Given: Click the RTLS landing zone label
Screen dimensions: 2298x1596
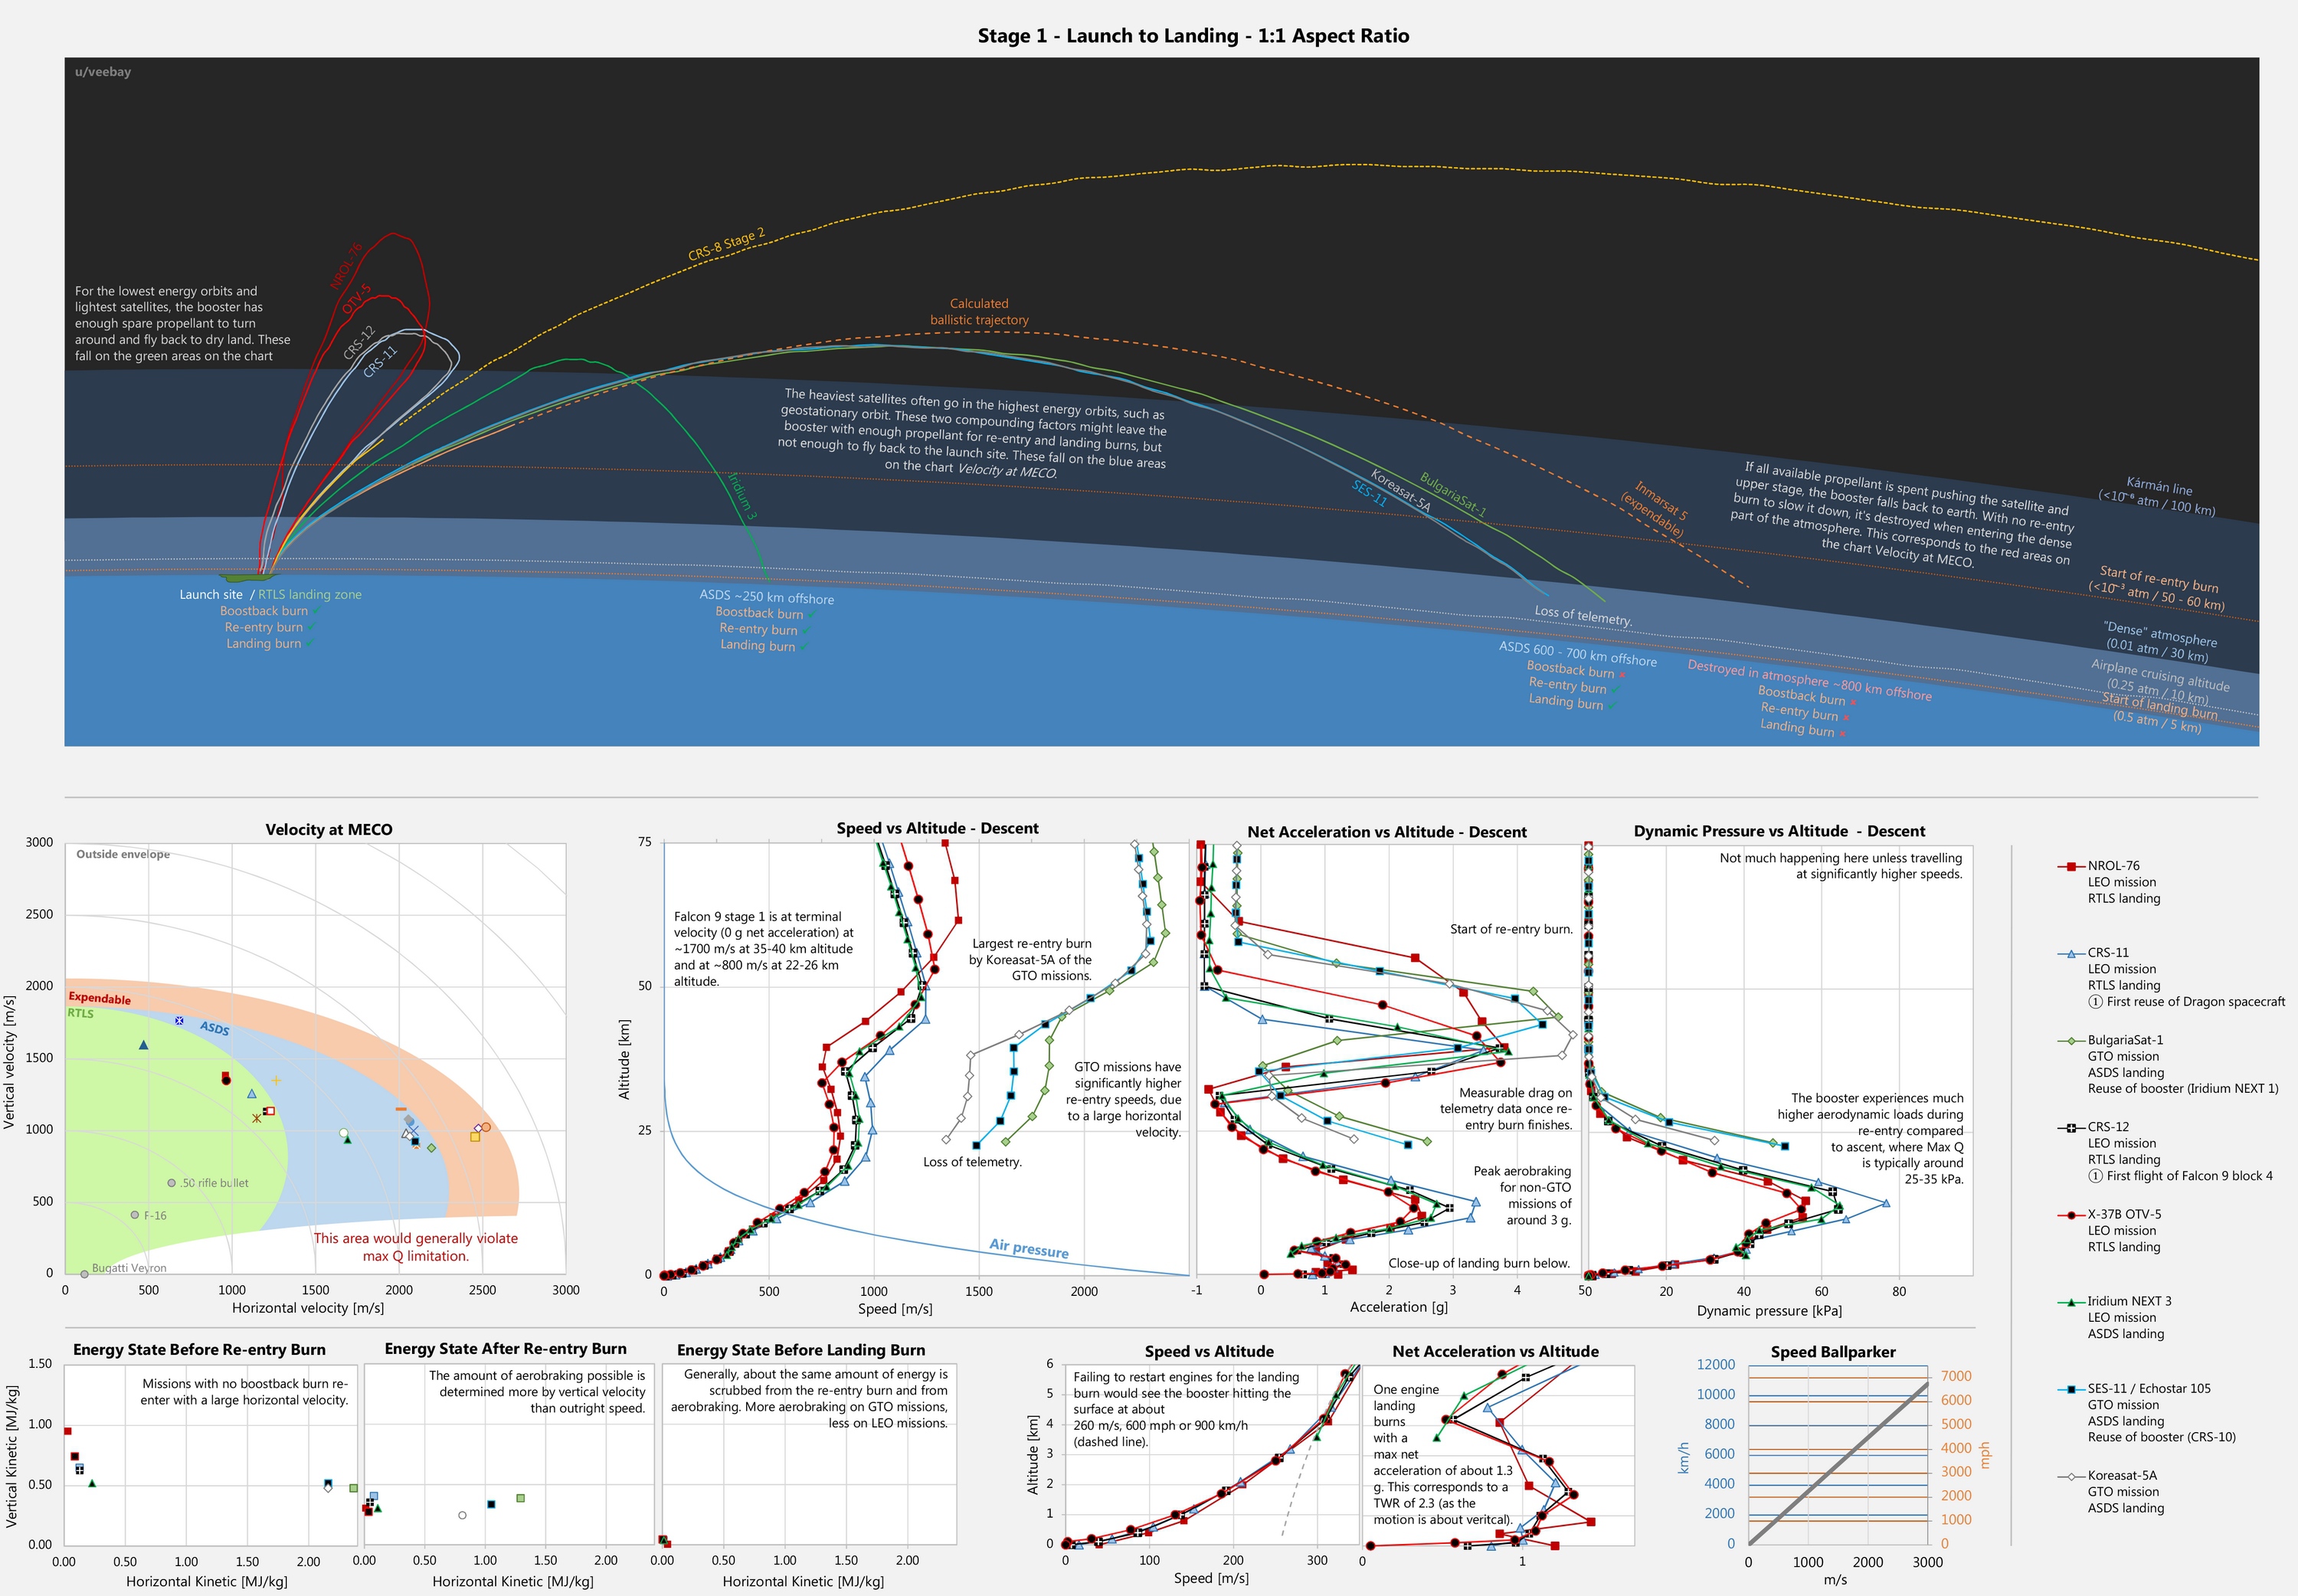Looking at the screenshot, I should pos(310,594).
